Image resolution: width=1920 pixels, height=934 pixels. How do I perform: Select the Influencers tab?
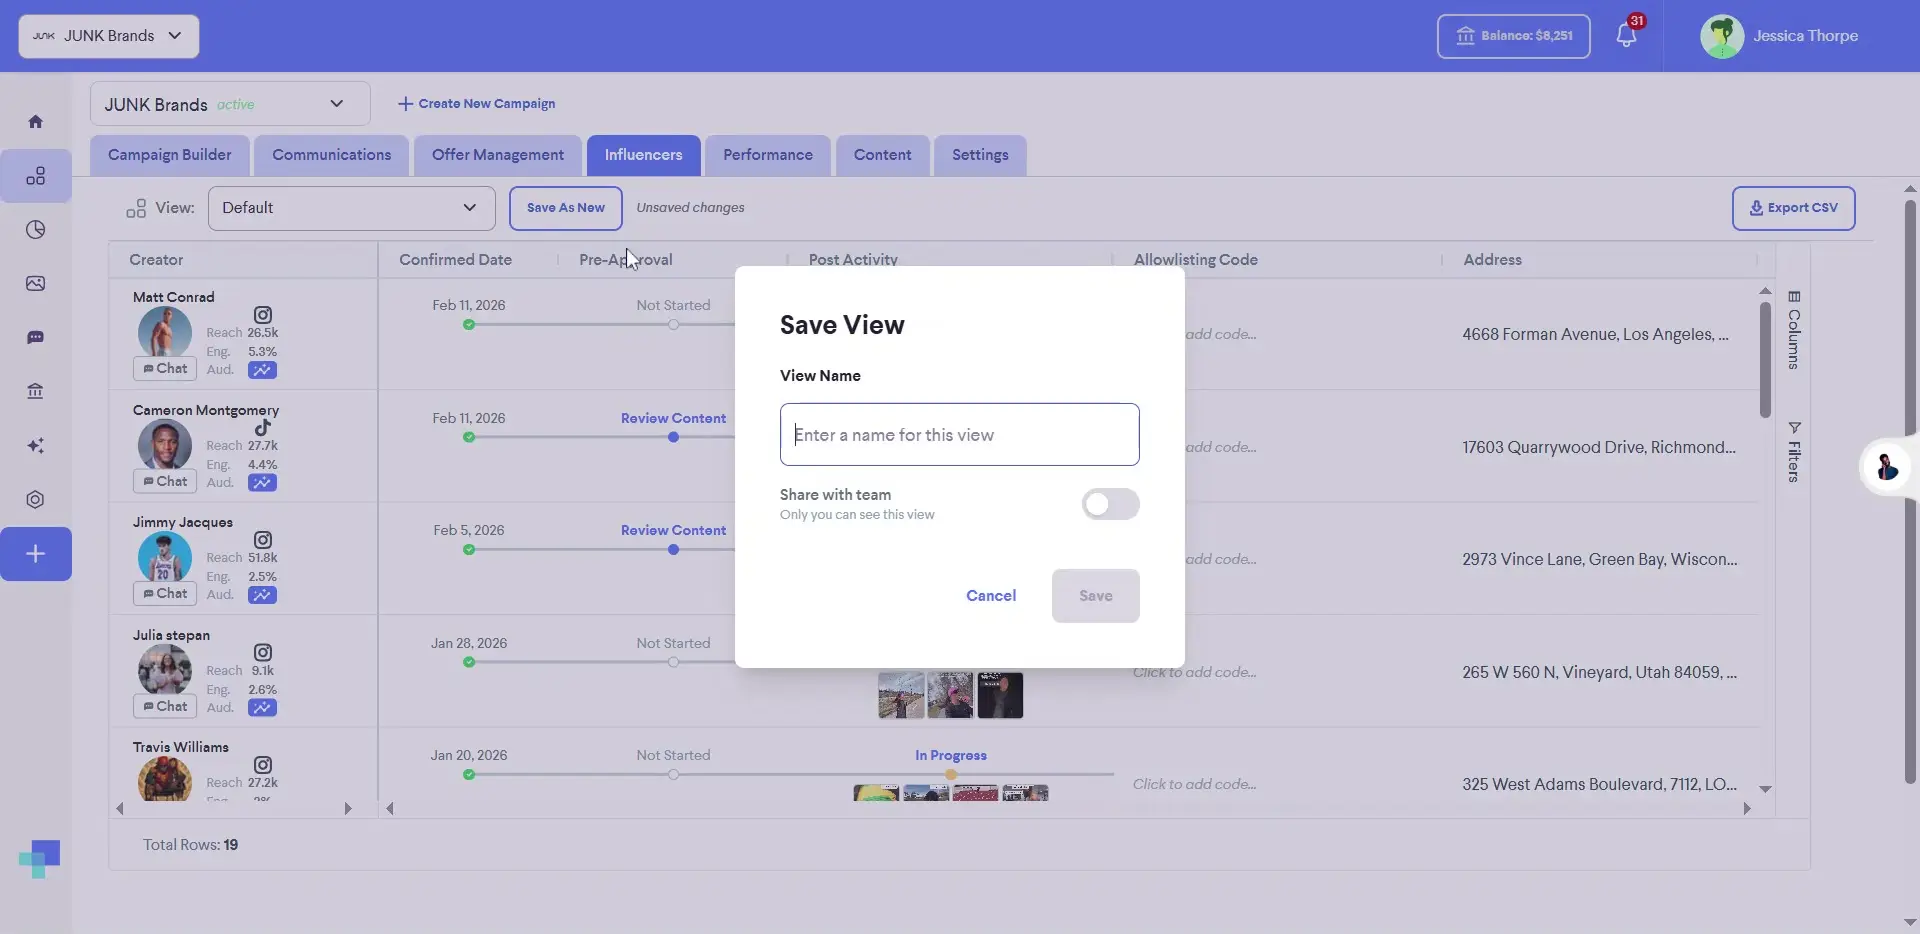click(644, 155)
